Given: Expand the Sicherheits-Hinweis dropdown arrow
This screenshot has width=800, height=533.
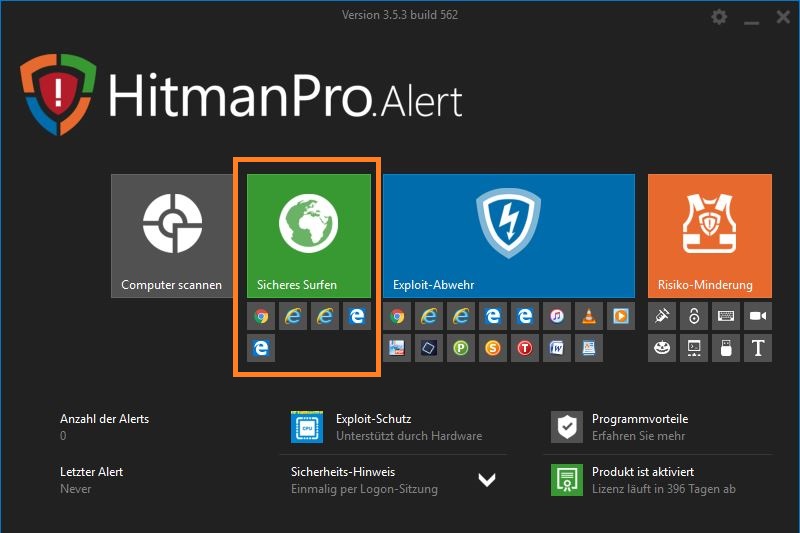Looking at the screenshot, I should click(487, 480).
